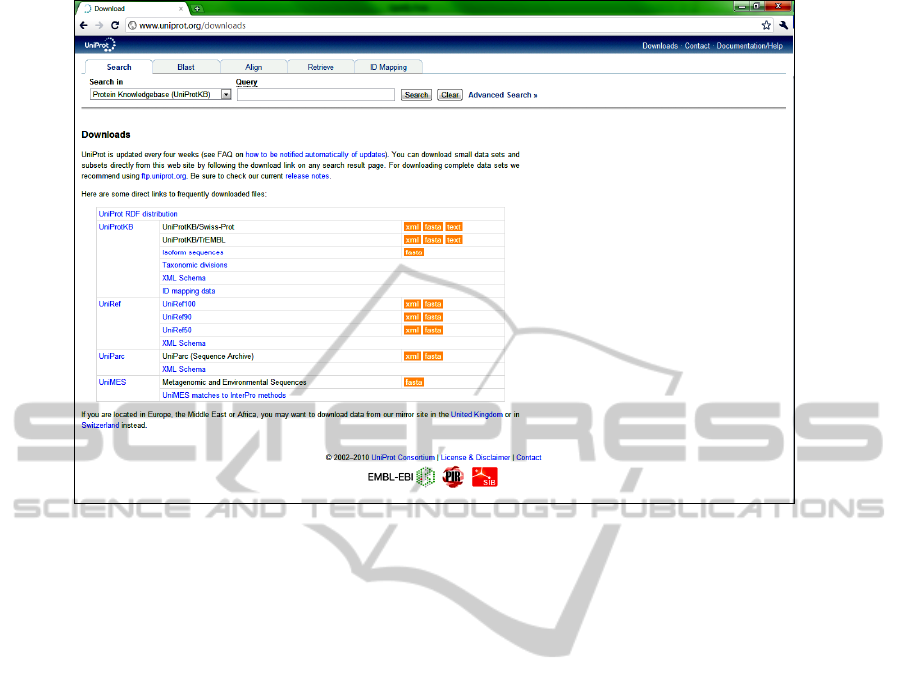Click the SIB logo in the footer
The width and height of the screenshot is (901, 692).
click(485, 477)
